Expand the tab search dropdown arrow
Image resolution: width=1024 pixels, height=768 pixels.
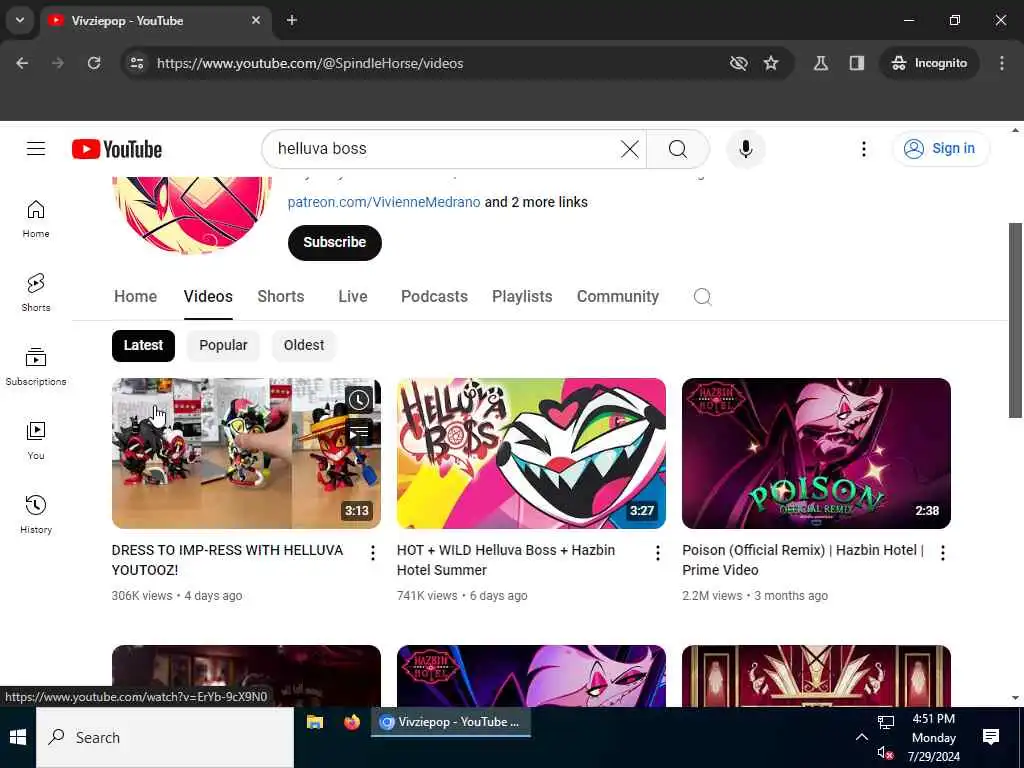click(20, 20)
